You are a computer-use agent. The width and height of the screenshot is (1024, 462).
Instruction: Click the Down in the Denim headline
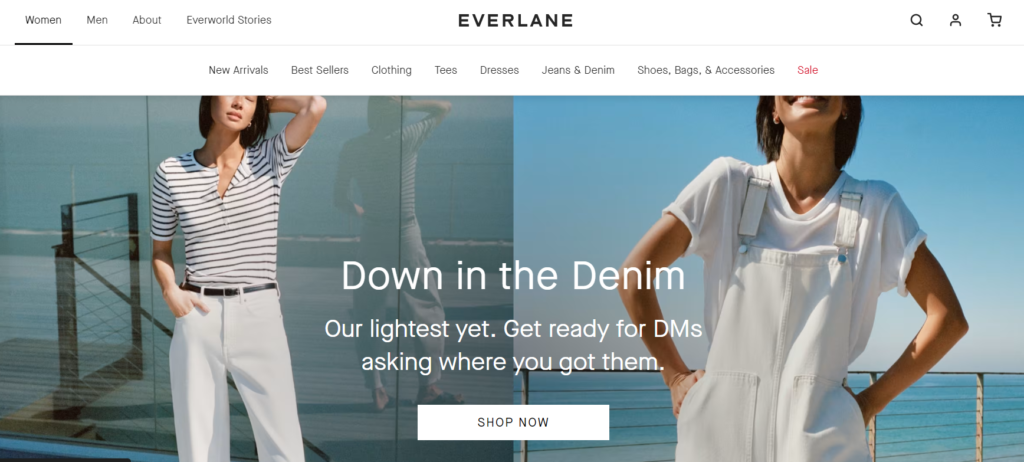(x=513, y=275)
